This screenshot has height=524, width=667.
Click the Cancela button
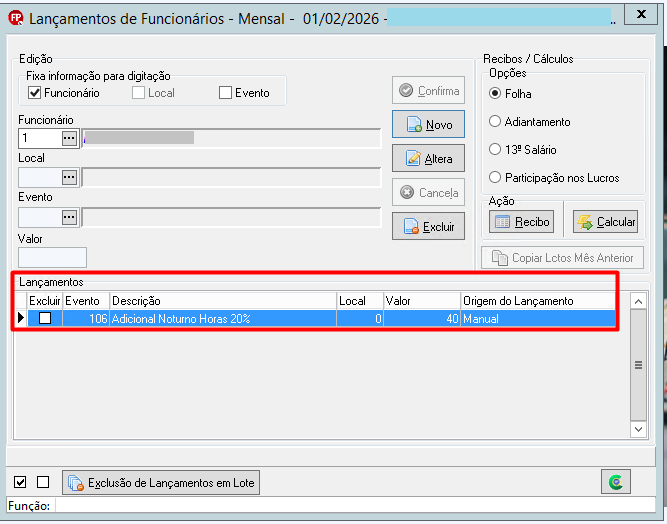pyautogui.click(x=428, y=192)
